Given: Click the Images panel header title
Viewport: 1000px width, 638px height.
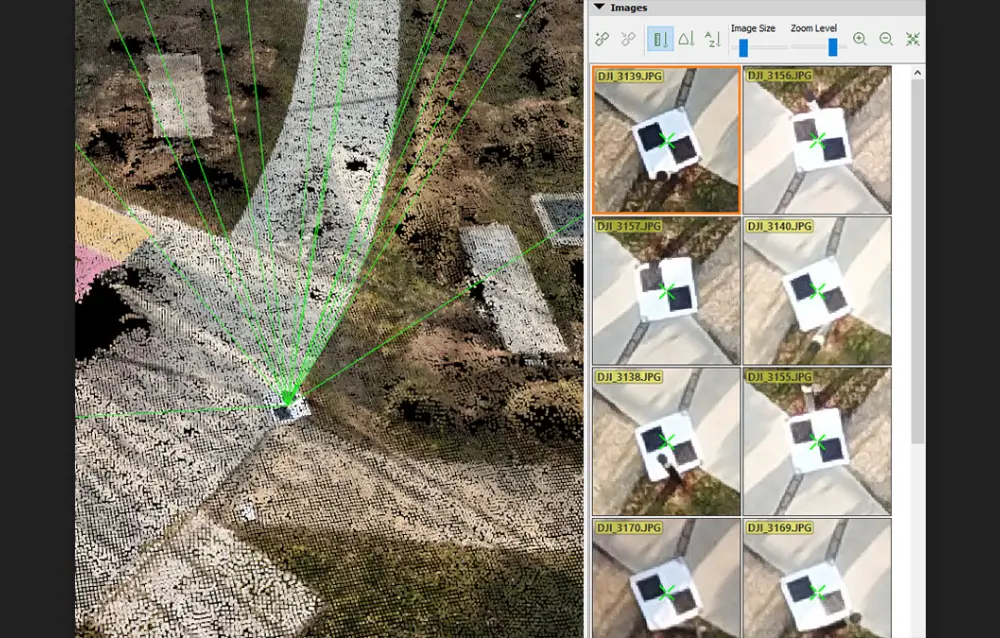Looking at the screenshot, I should click(x=628, y=8).
